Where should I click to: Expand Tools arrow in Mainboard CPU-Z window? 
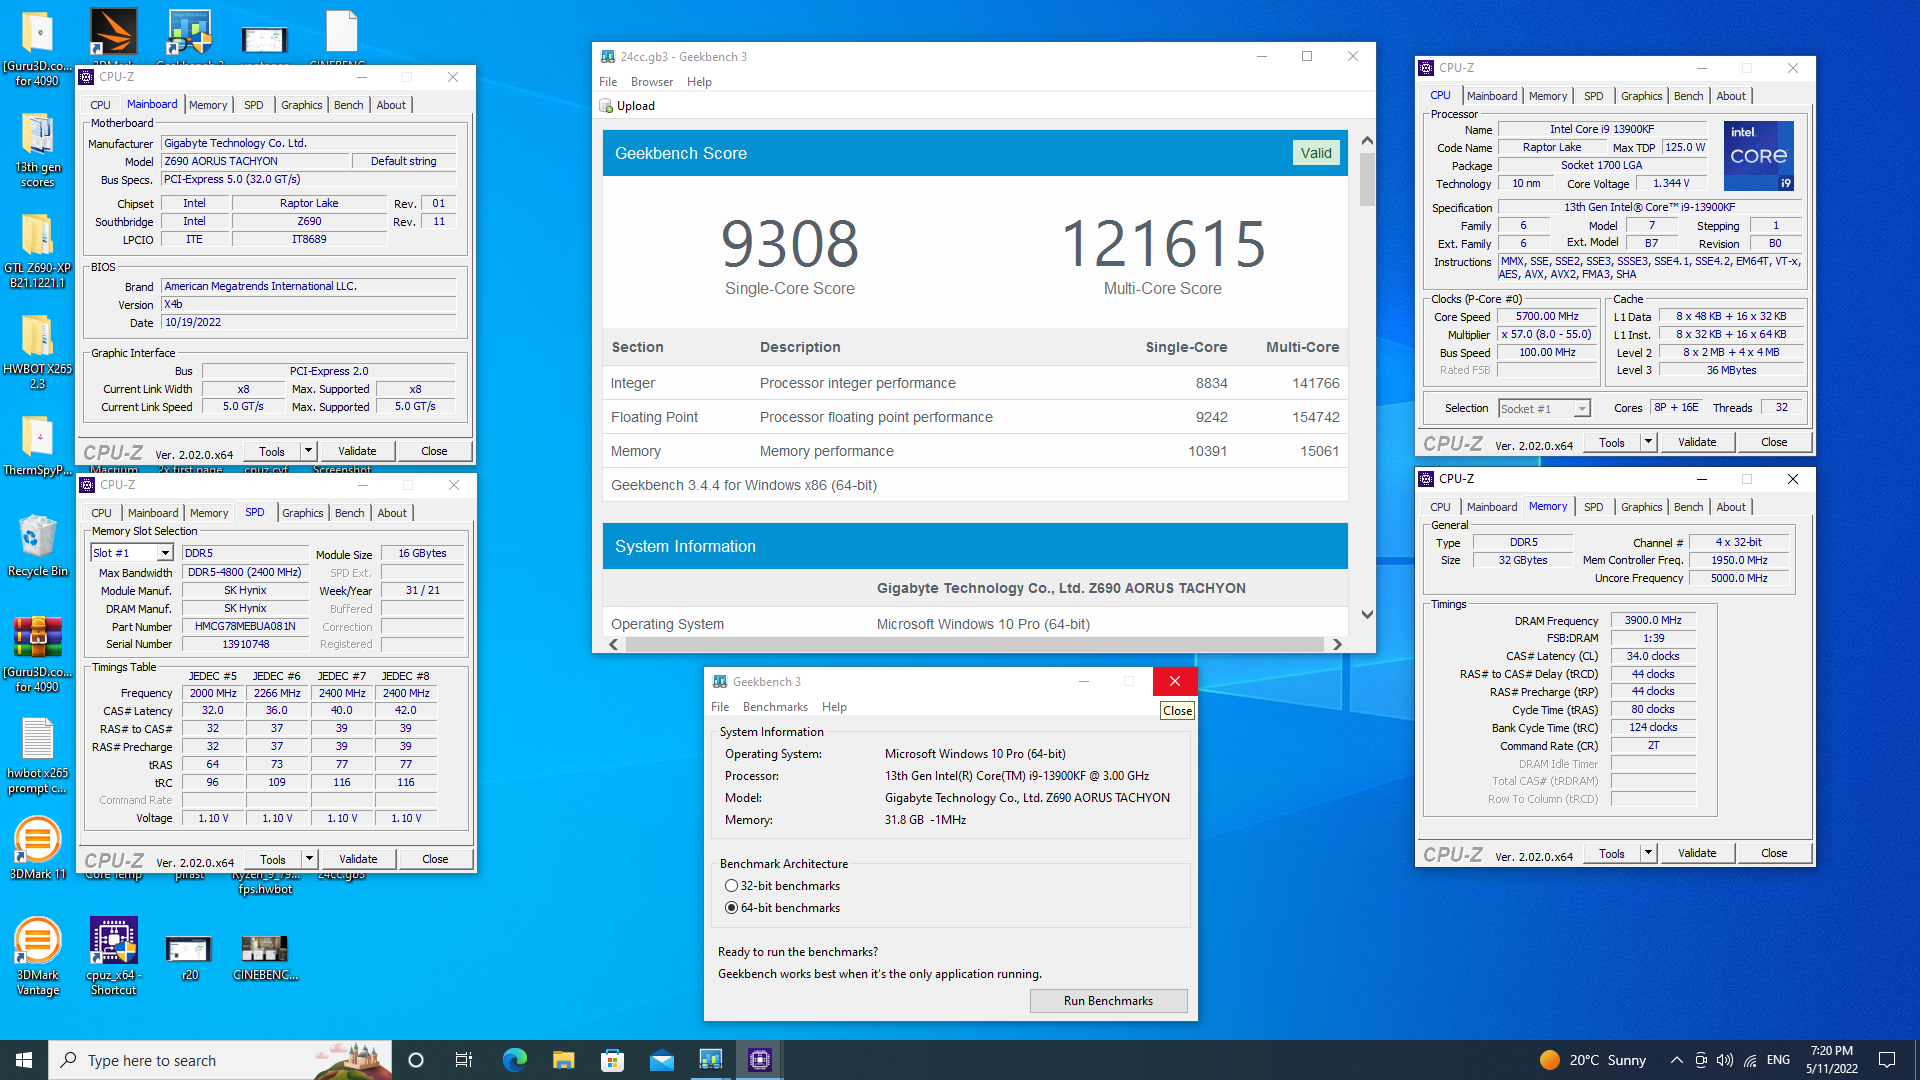[309, 451]
